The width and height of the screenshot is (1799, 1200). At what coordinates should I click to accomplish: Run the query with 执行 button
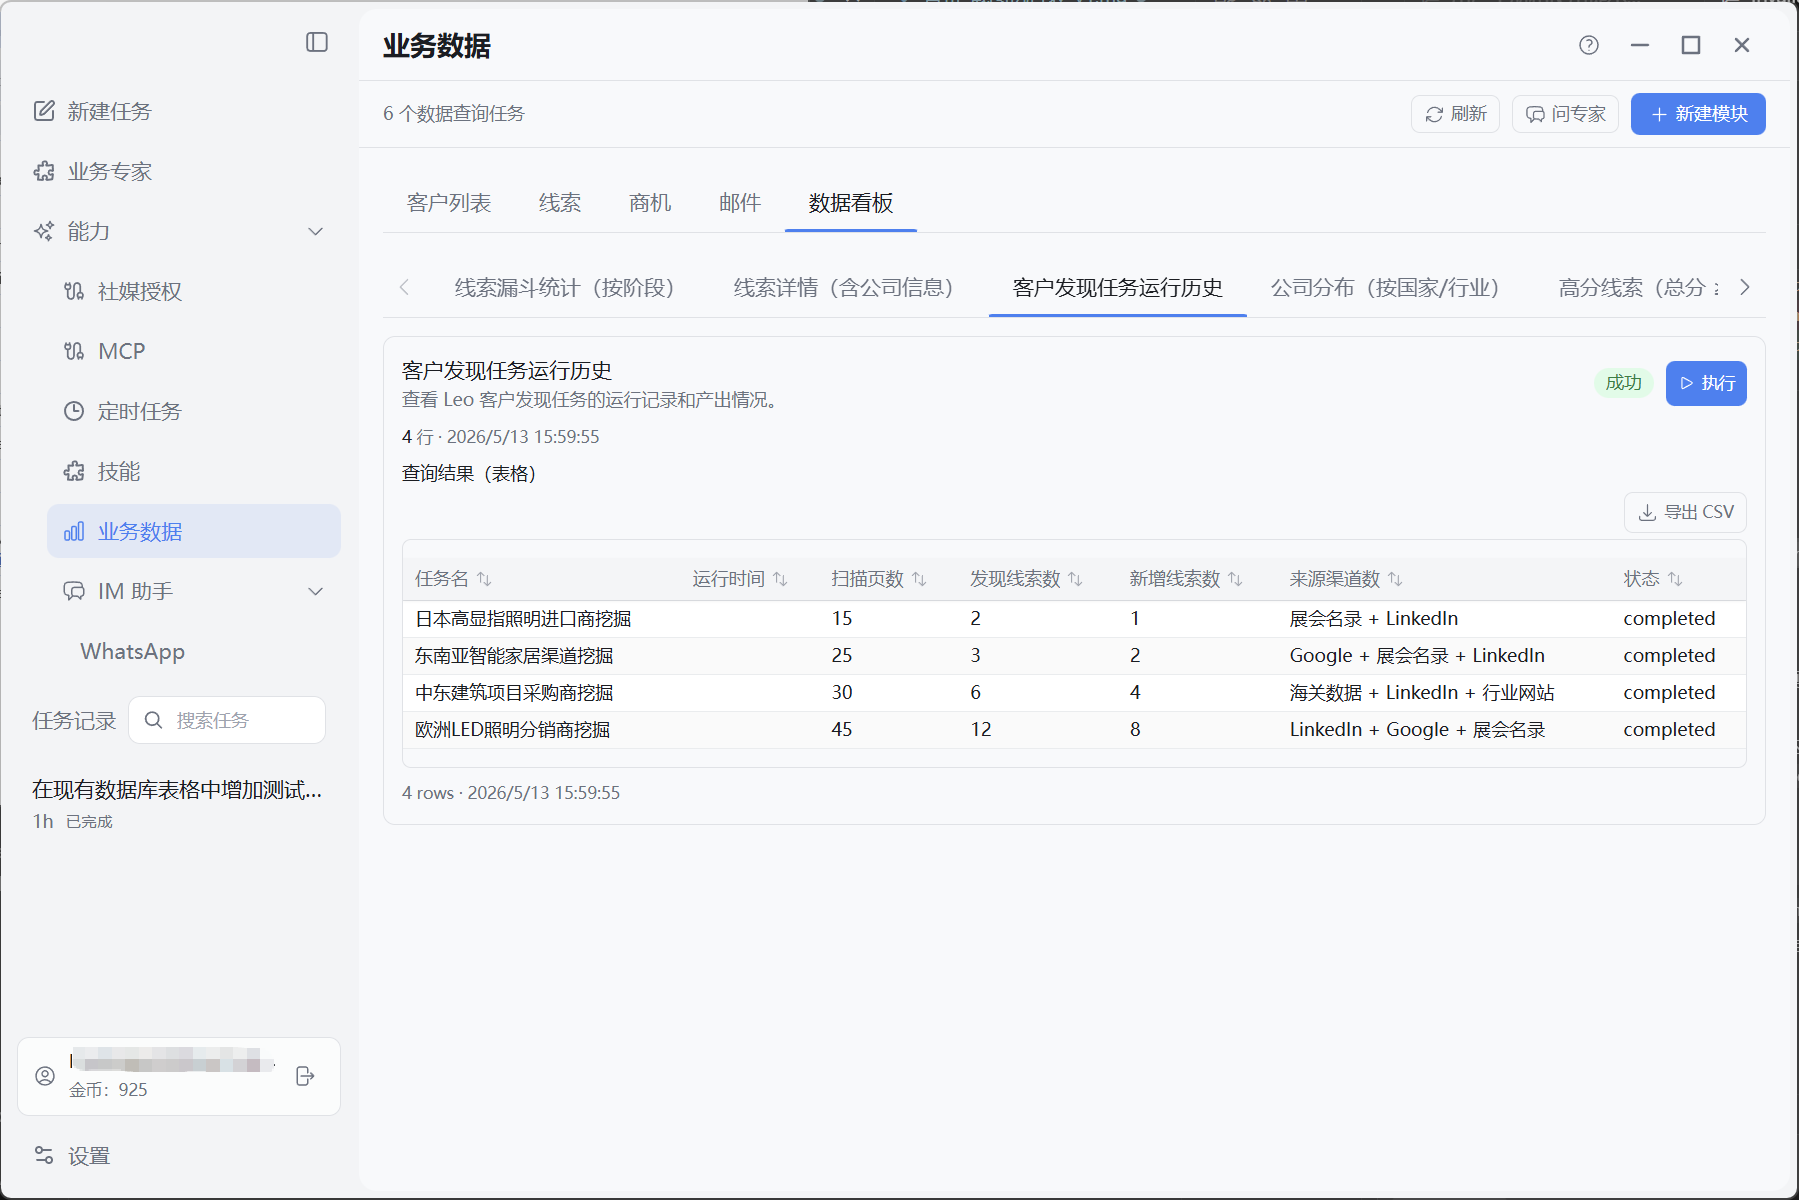[1706, 383]
